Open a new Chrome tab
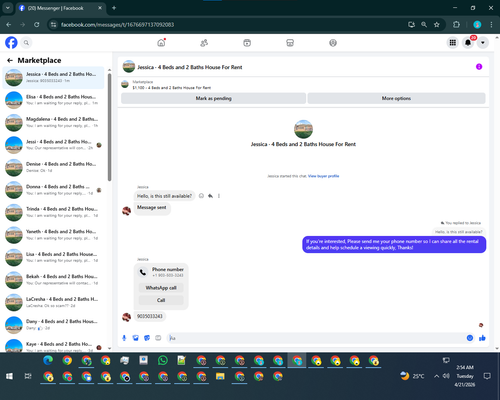Image resolution: width=500 pixels, height=400 pixels. click(114, 8)
